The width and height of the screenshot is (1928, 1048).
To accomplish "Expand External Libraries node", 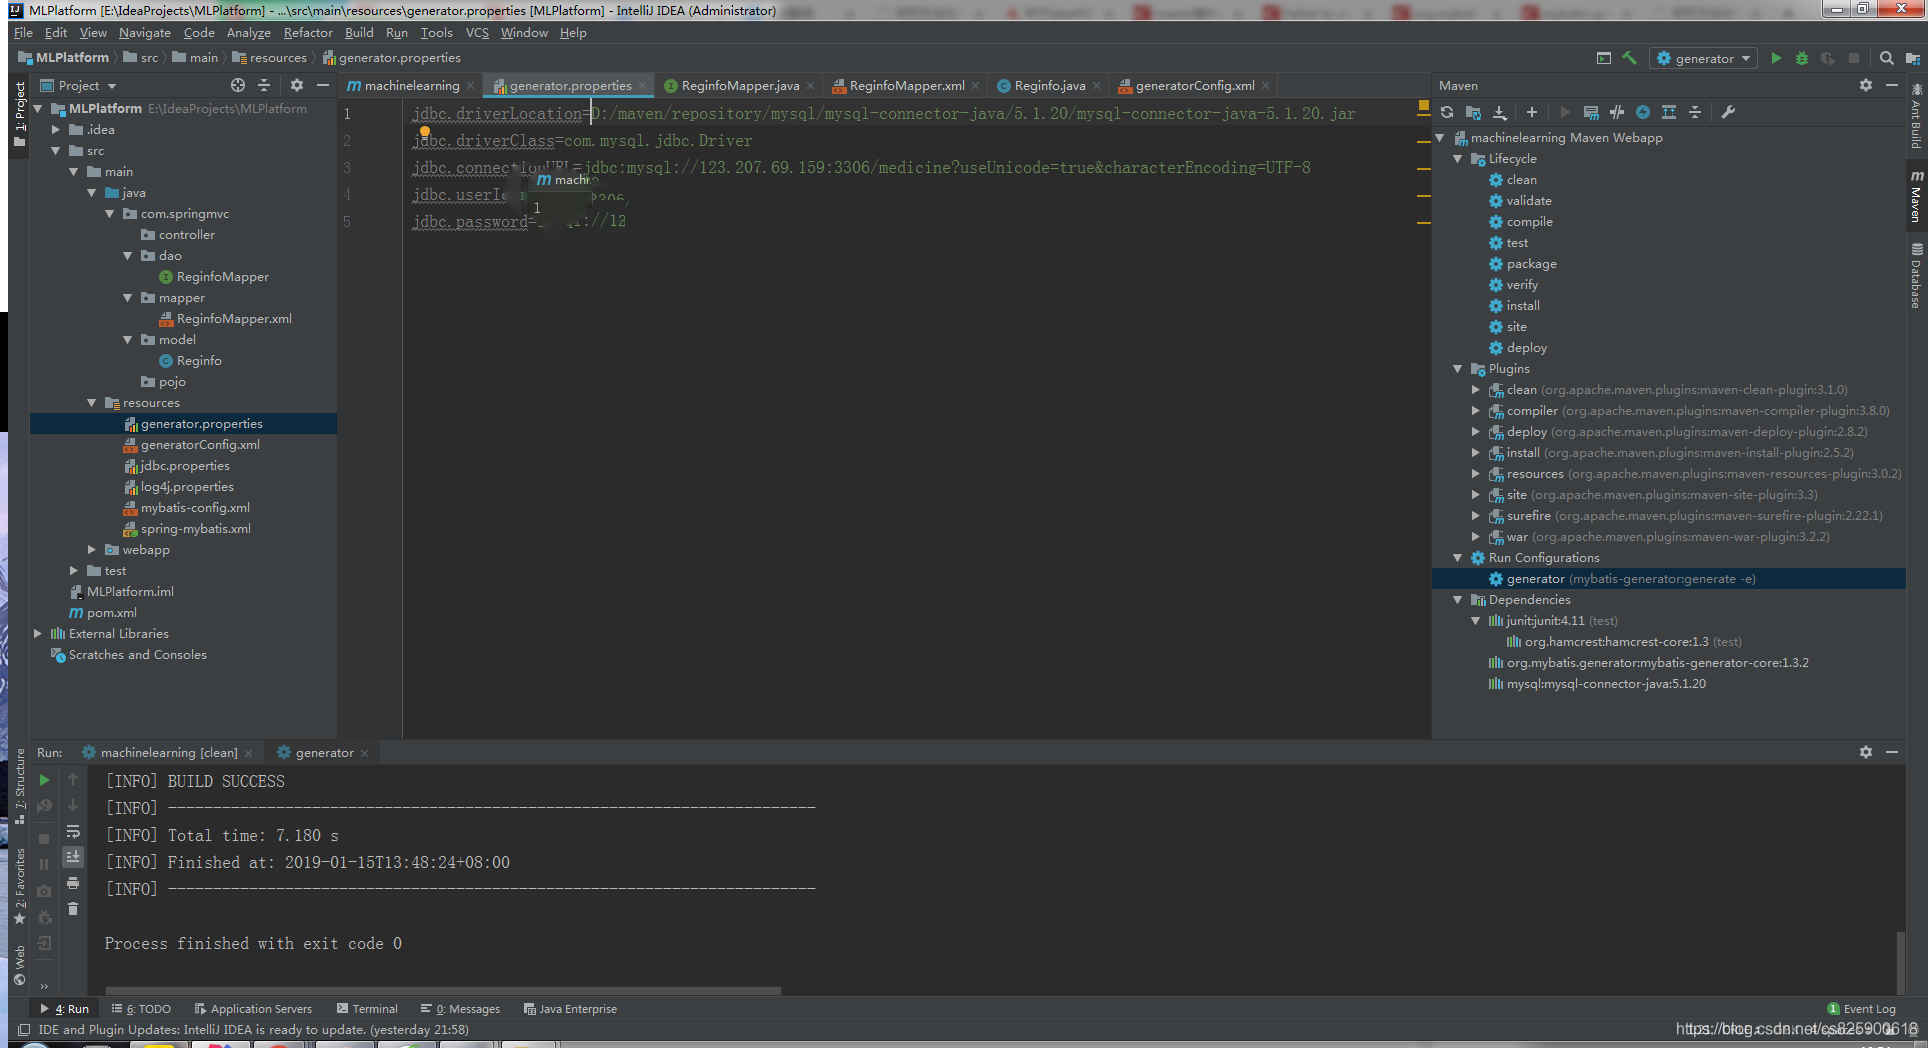I will click(38, 634).
